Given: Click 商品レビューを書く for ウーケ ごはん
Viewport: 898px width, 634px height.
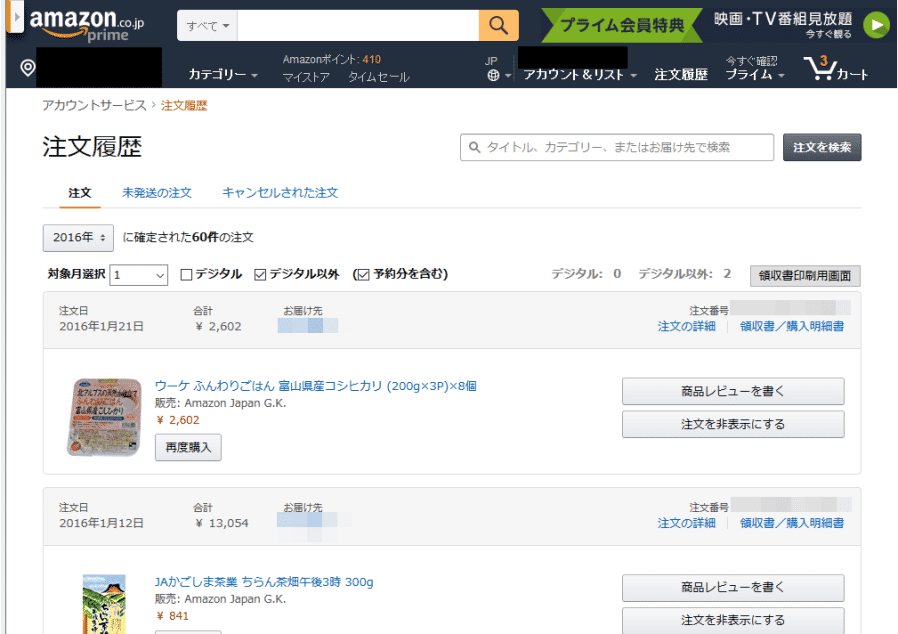Looking at the screenshot, I should pos(733,391).
